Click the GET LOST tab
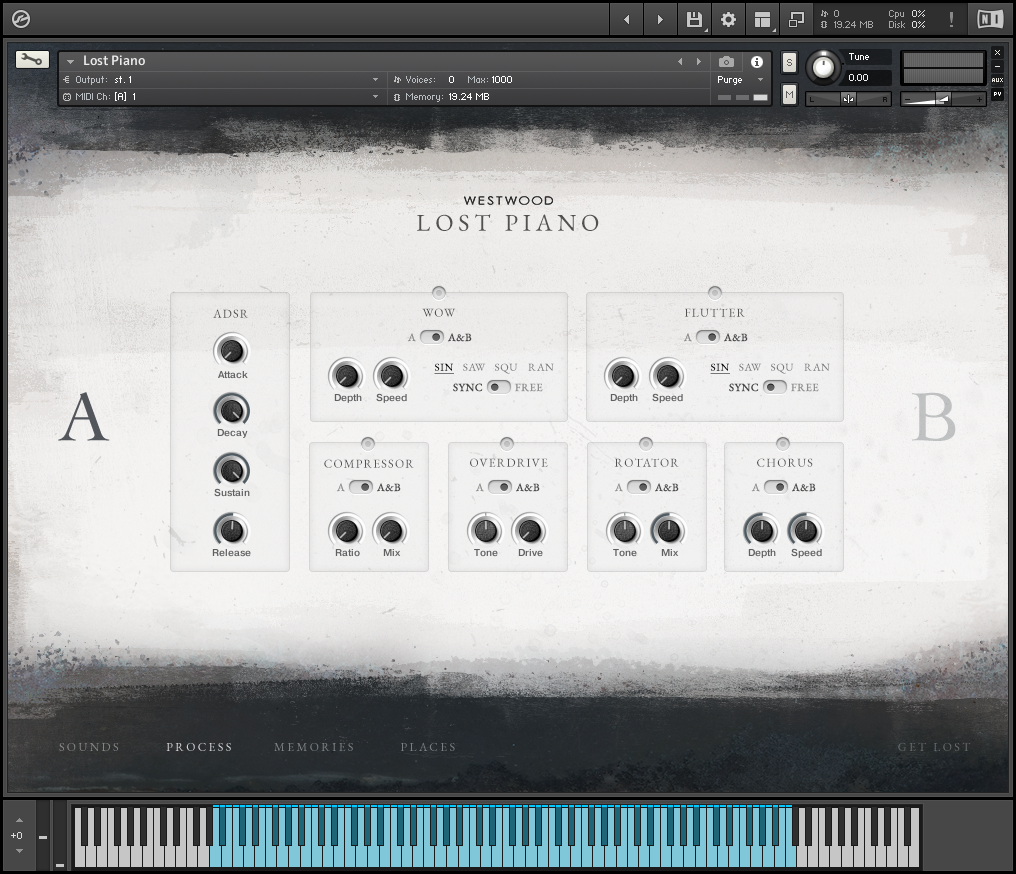Screen dimensions: 1016x874 (x=934, y=747)
